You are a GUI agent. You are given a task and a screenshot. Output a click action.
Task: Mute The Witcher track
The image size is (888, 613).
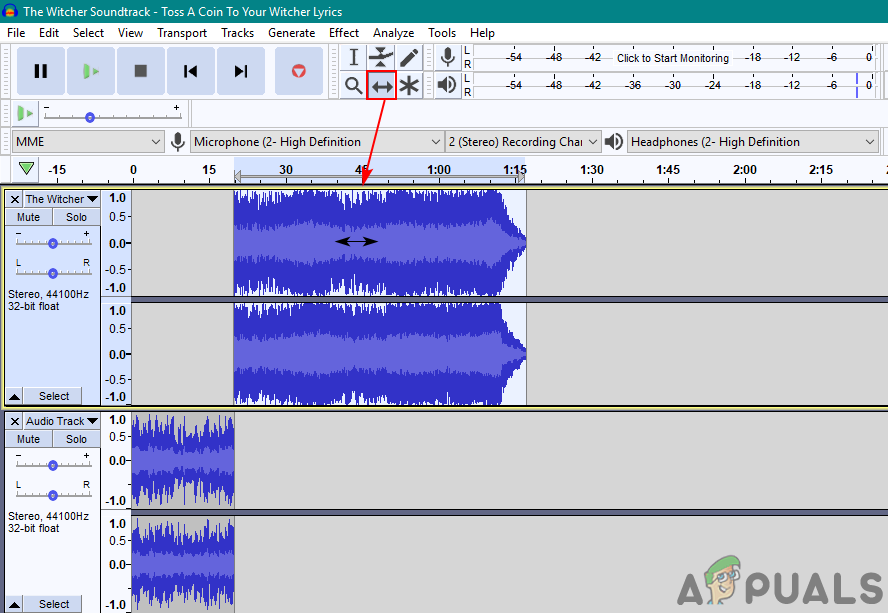(27, 216)
